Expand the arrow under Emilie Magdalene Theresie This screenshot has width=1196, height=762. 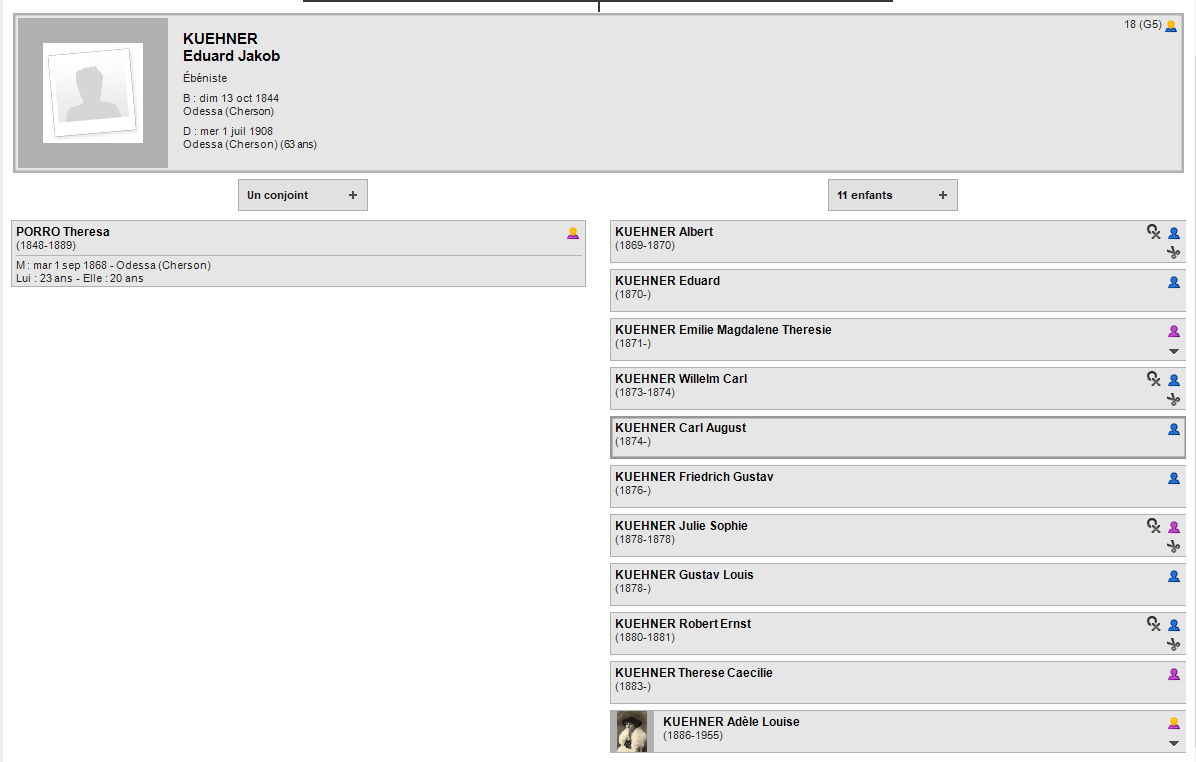(x=1174, y=351)
